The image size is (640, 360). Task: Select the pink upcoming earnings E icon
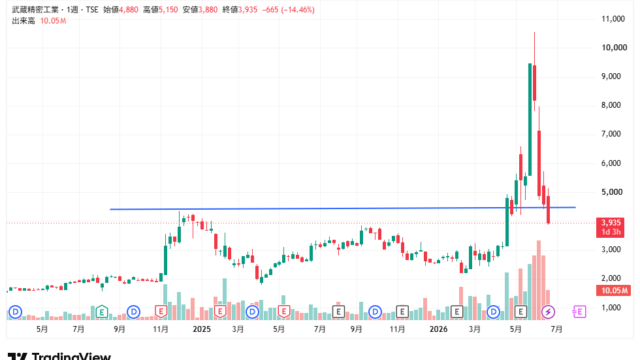[579, 312]
